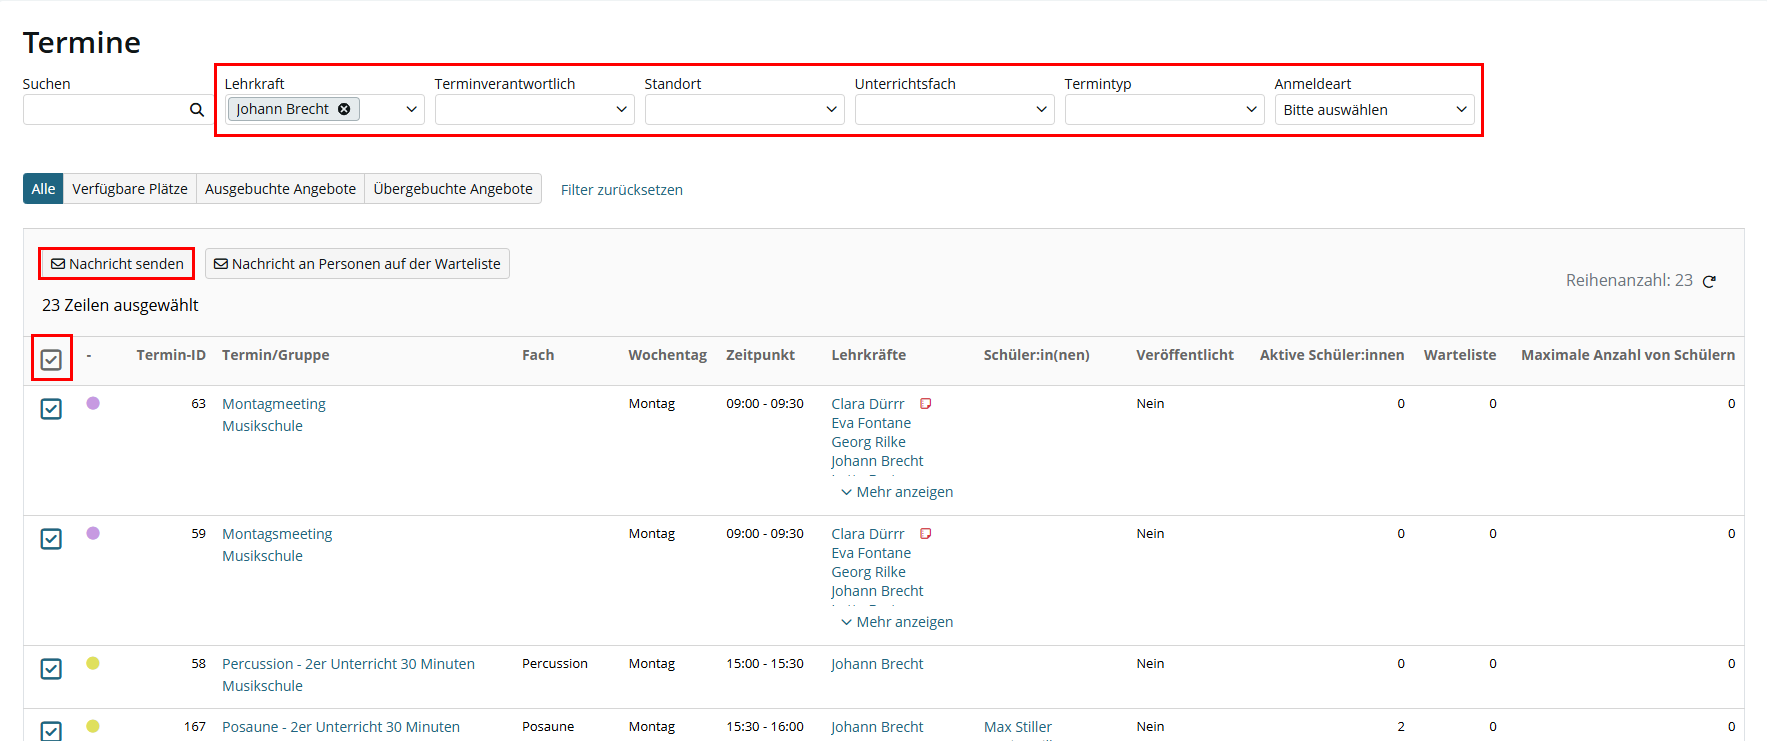This screenshot has height=741, width=1767.
Task: Expand Mehr anzeigen in Montagsmeeting row
Action: (897, 622)
